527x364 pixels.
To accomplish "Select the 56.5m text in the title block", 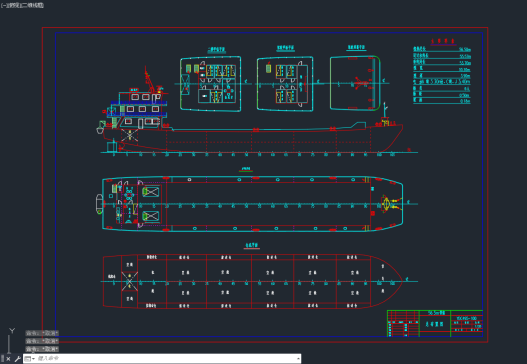I will click(436, 313).
